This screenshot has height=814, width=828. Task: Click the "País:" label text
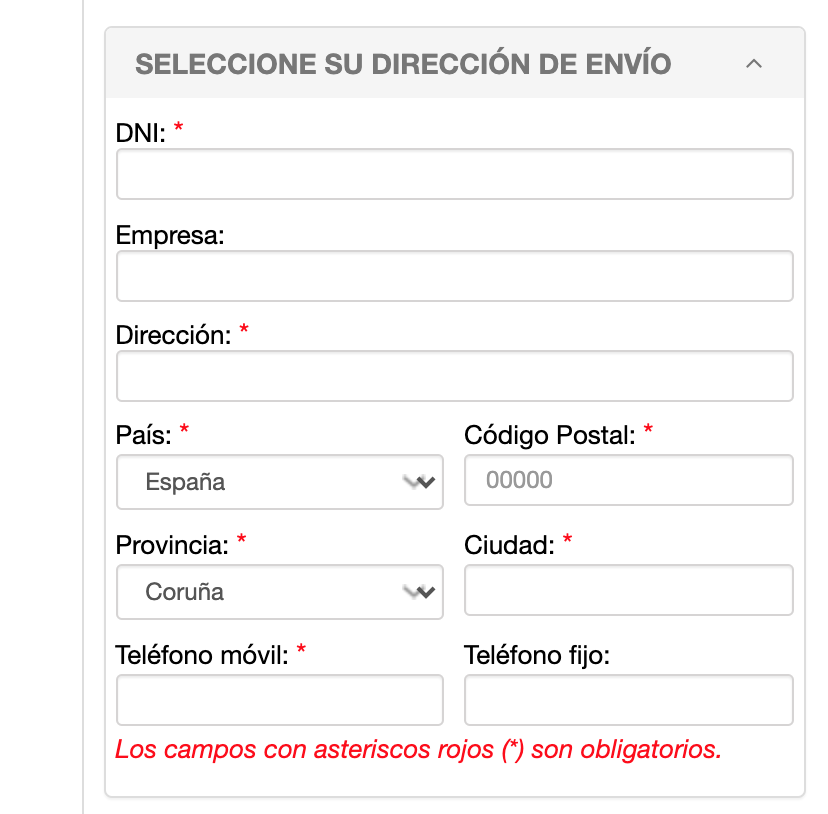point(144,435)
